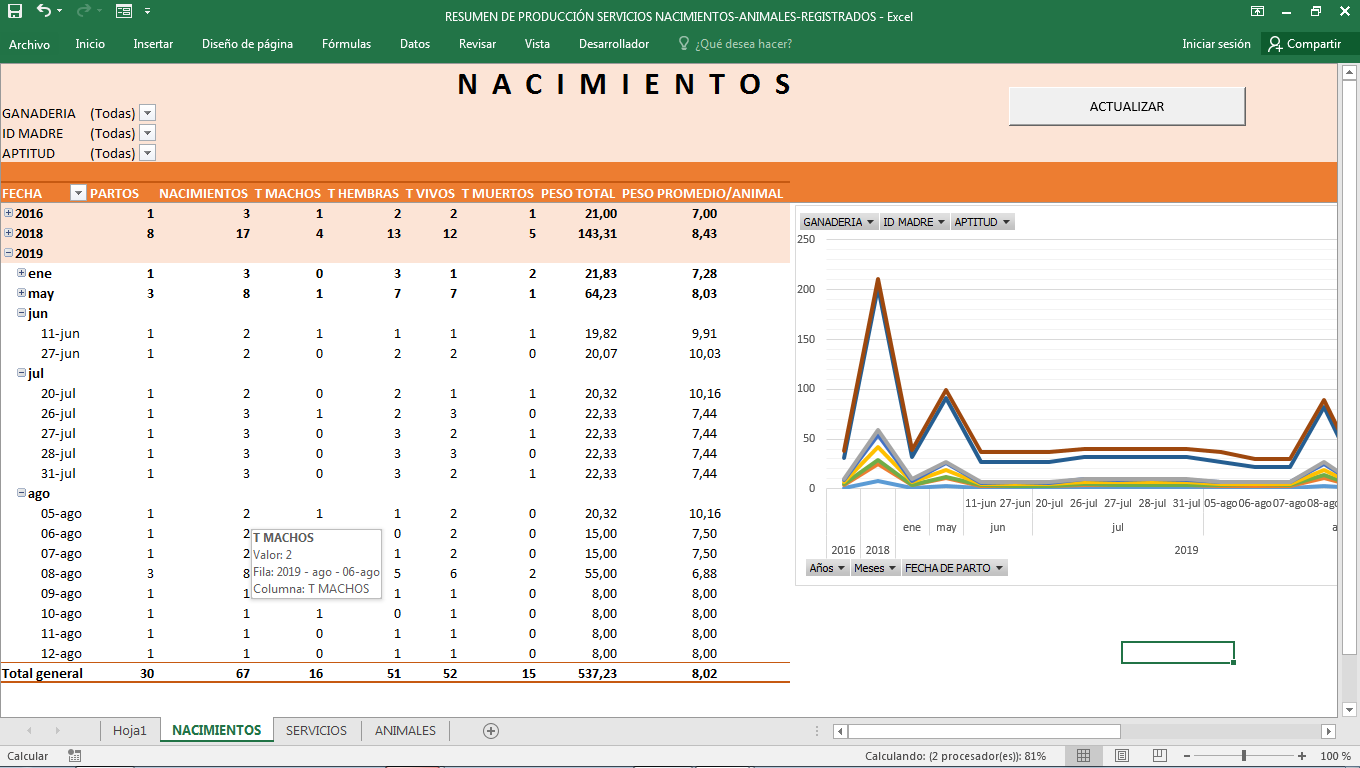Click the peso total cell 537,23
The width and height of the screenshot is (1360, 768).
(x=596, y=673)
